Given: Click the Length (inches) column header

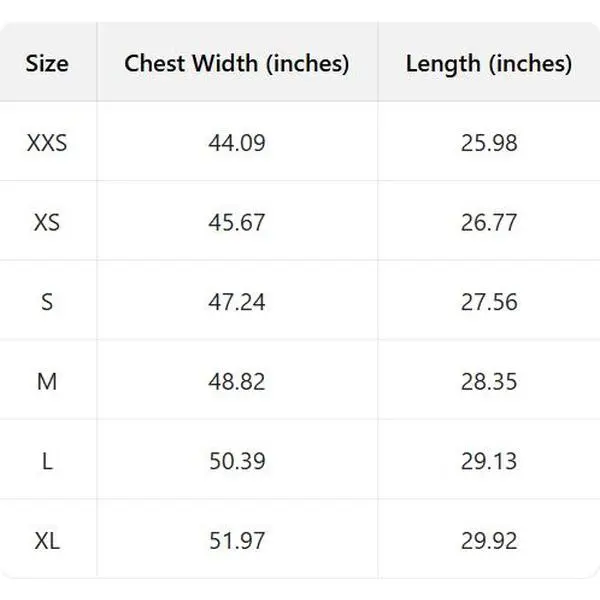Looking at the screenshot, I should click(489, 64).
